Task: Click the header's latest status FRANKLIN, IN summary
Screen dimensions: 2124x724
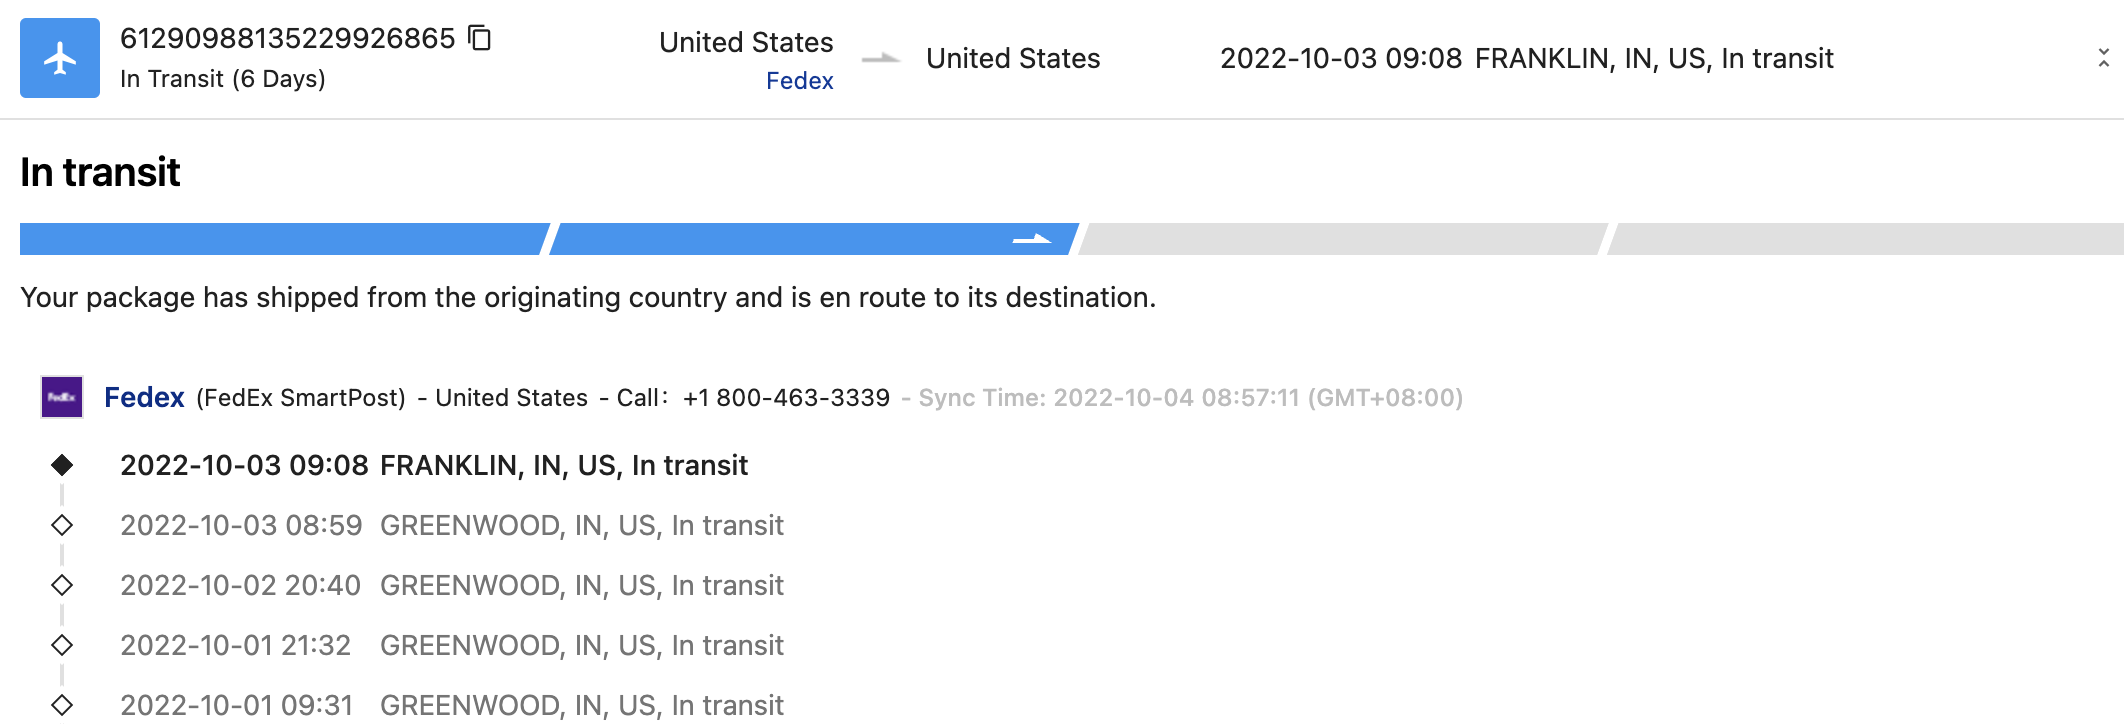Action: click(x=1526, y=59)
